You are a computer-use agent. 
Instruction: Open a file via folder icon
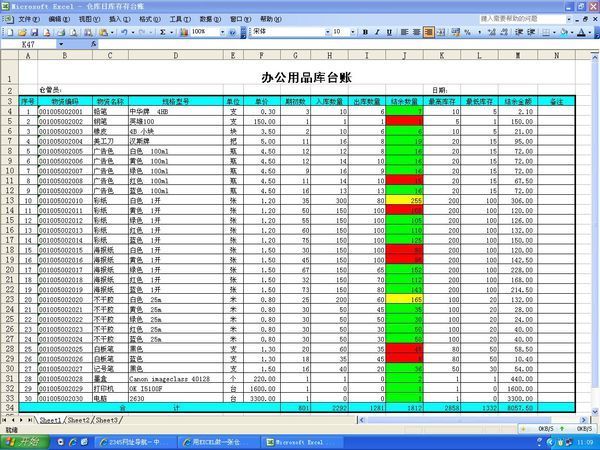(x=22, y=32)
